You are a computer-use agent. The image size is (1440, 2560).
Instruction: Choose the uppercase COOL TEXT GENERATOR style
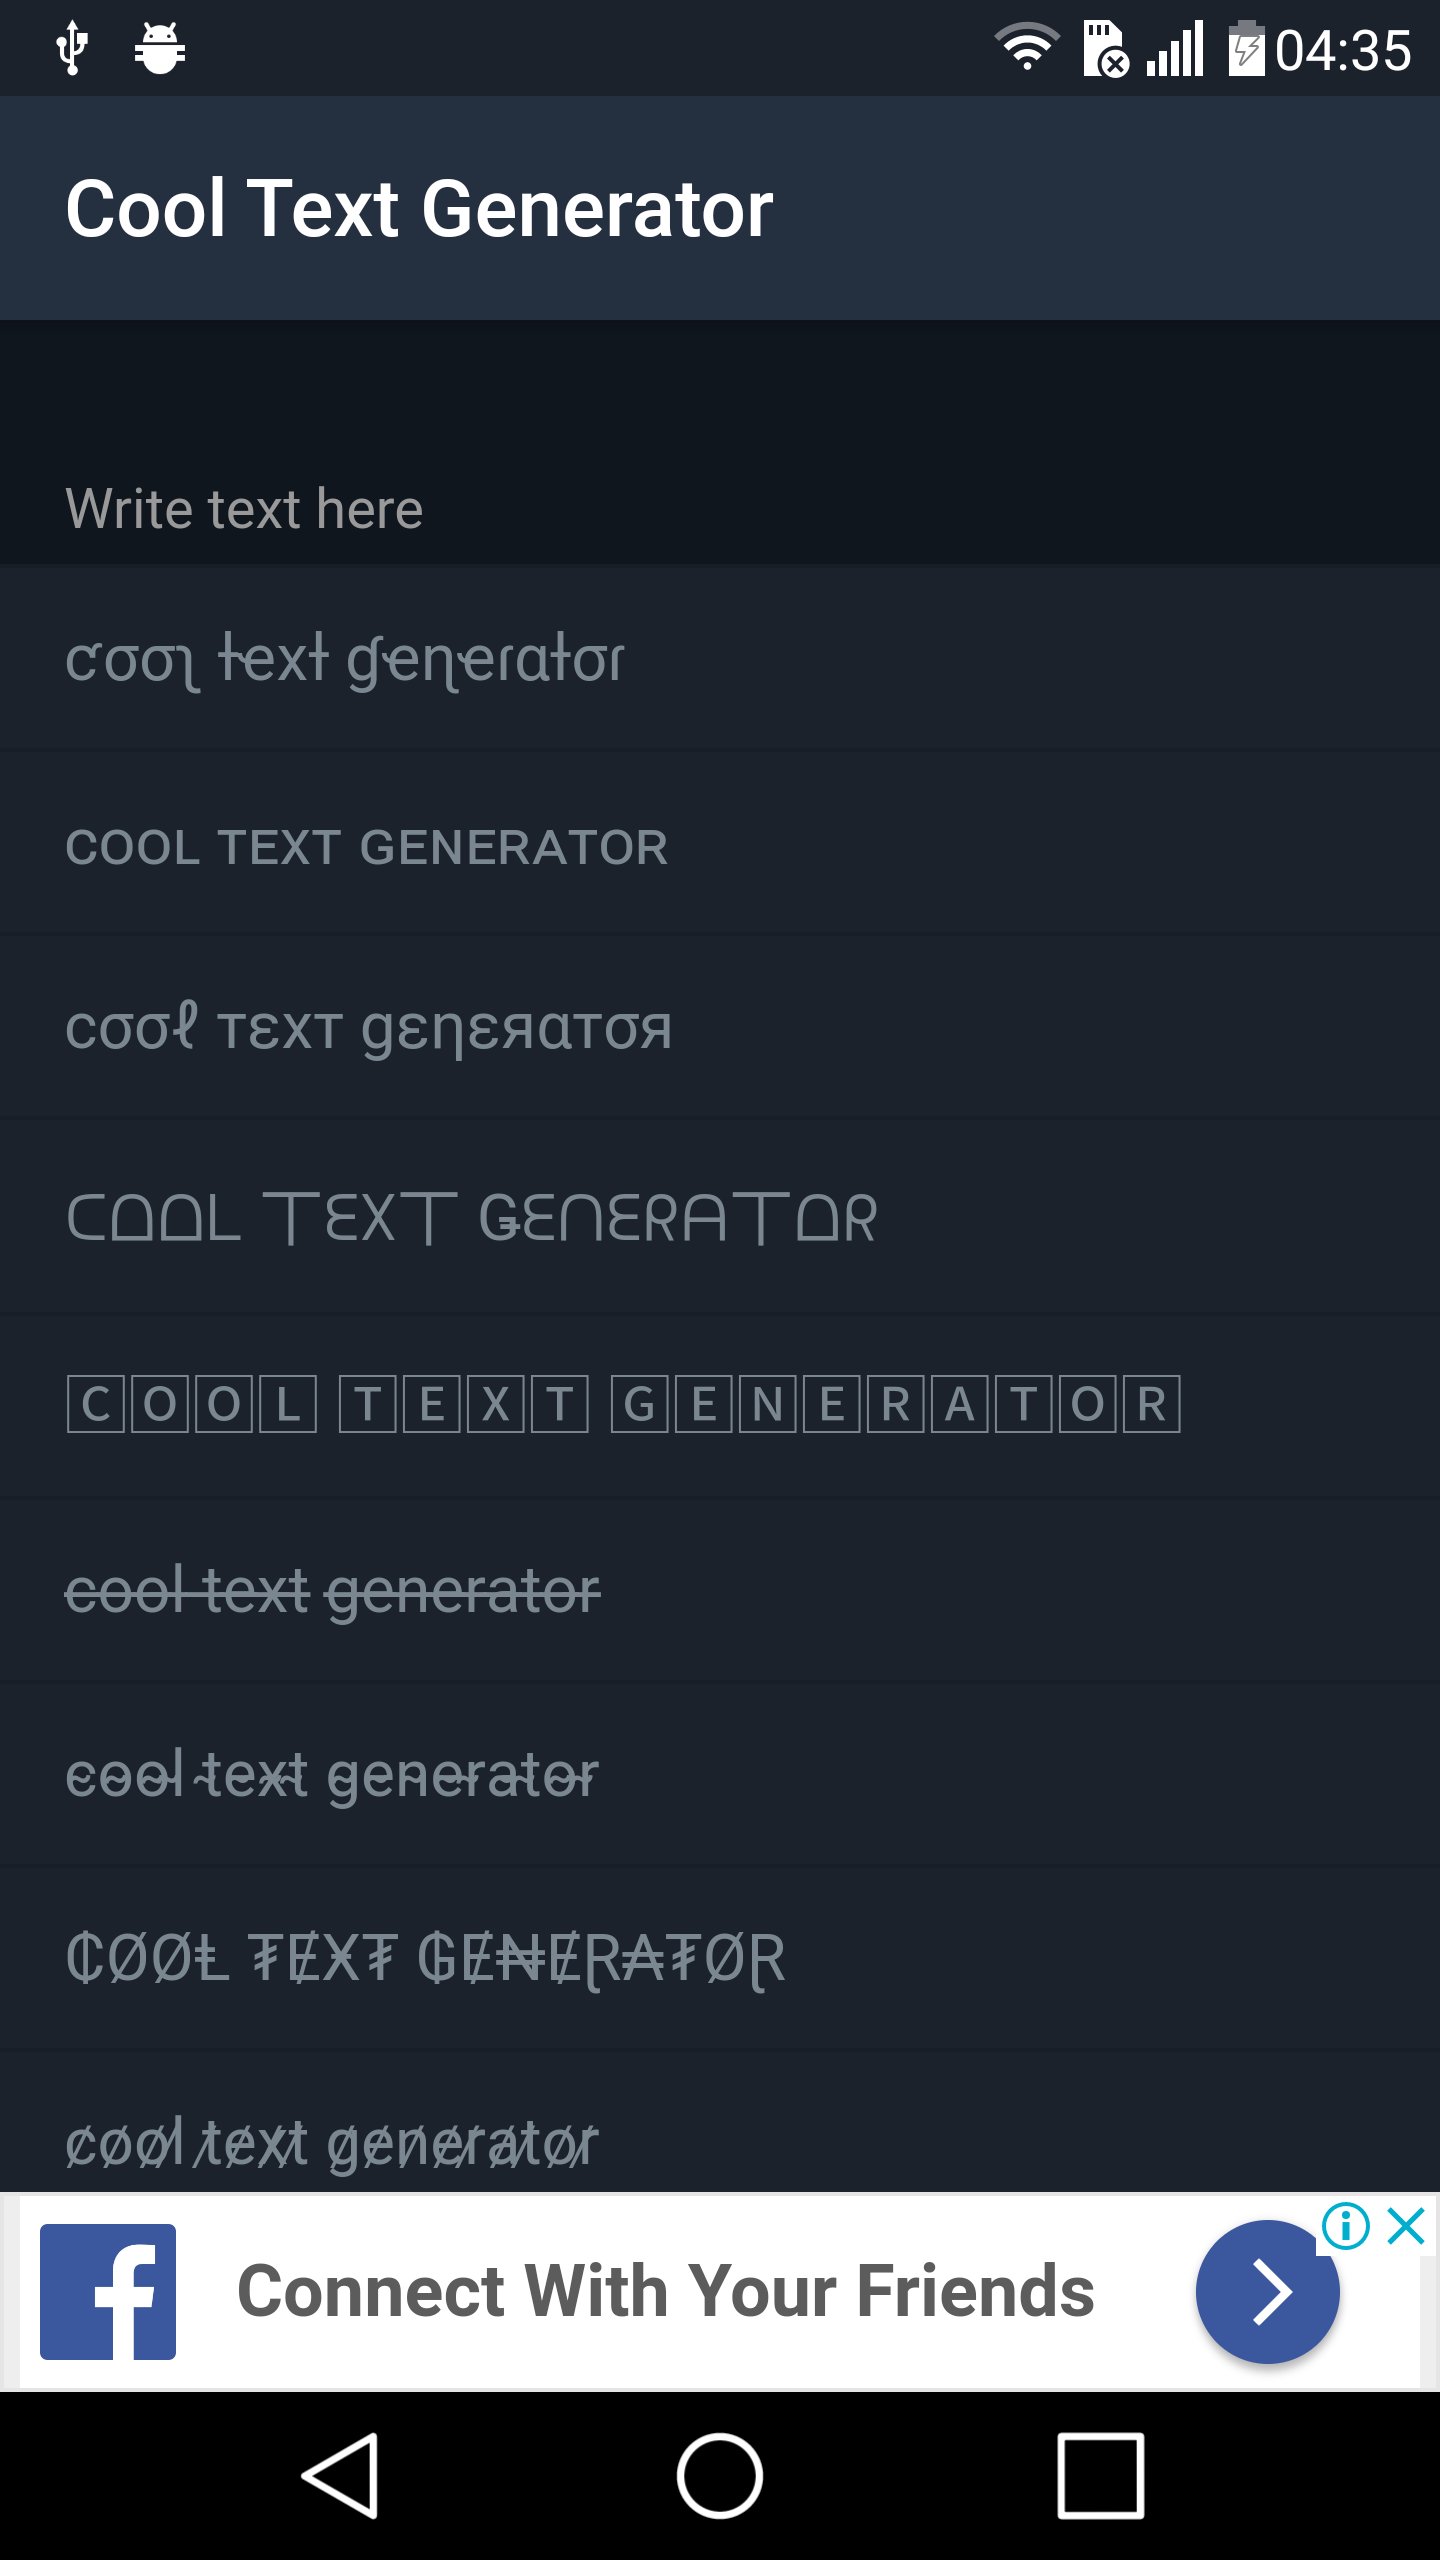[x=366, y=846]
